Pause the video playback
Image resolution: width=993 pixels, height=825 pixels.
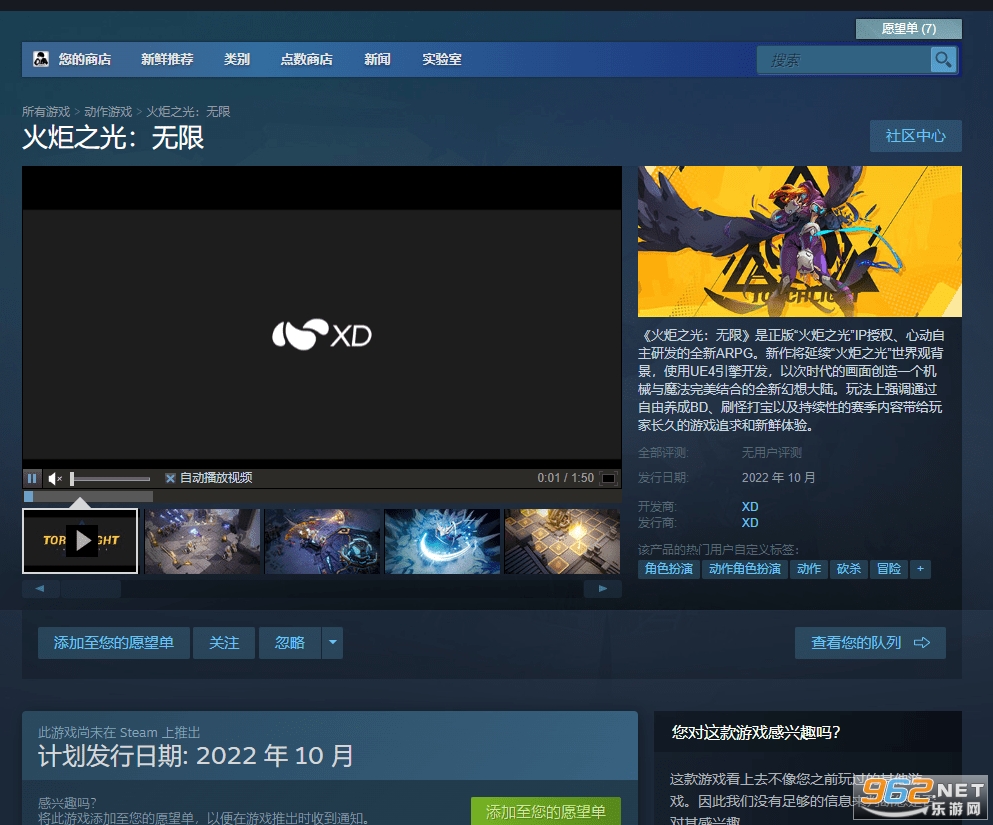[x=31, y=478]
